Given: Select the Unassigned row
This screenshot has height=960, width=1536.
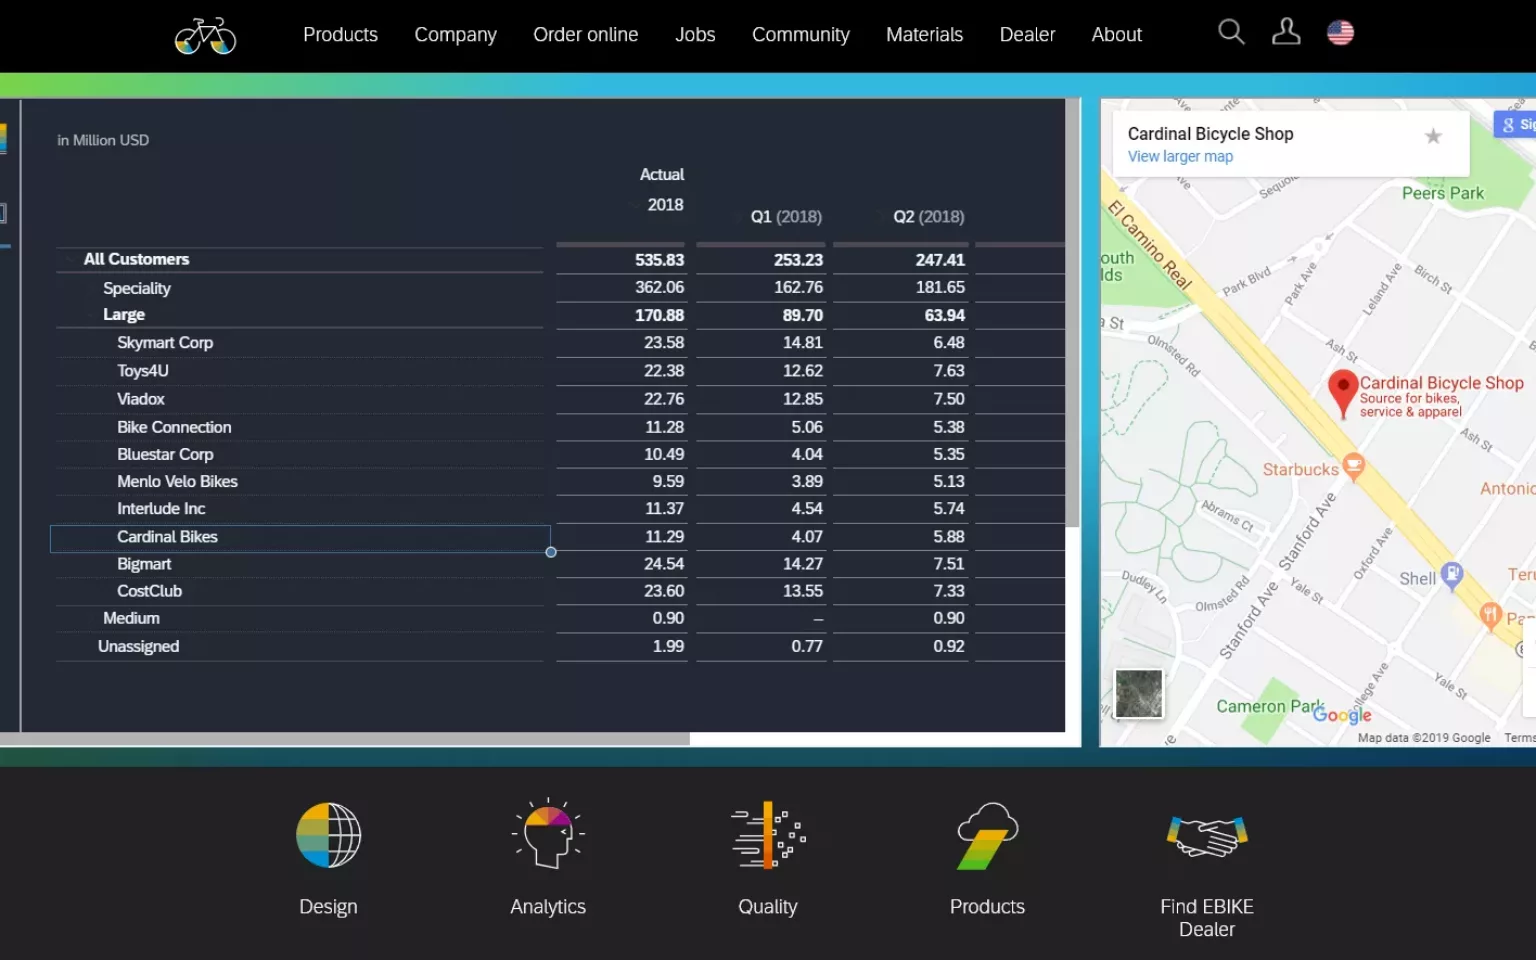Looking at the screenshot, I should click(x=300, y=647).
